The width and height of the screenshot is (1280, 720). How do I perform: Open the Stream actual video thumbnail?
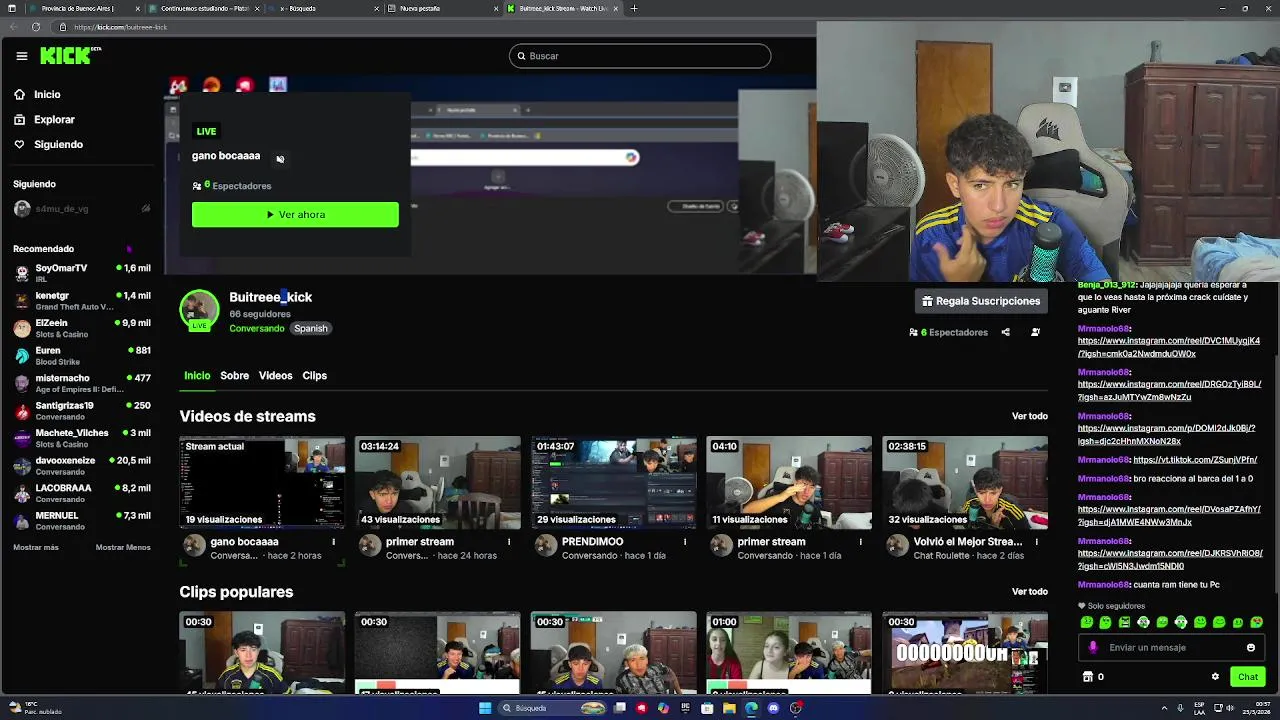(262, 482)
